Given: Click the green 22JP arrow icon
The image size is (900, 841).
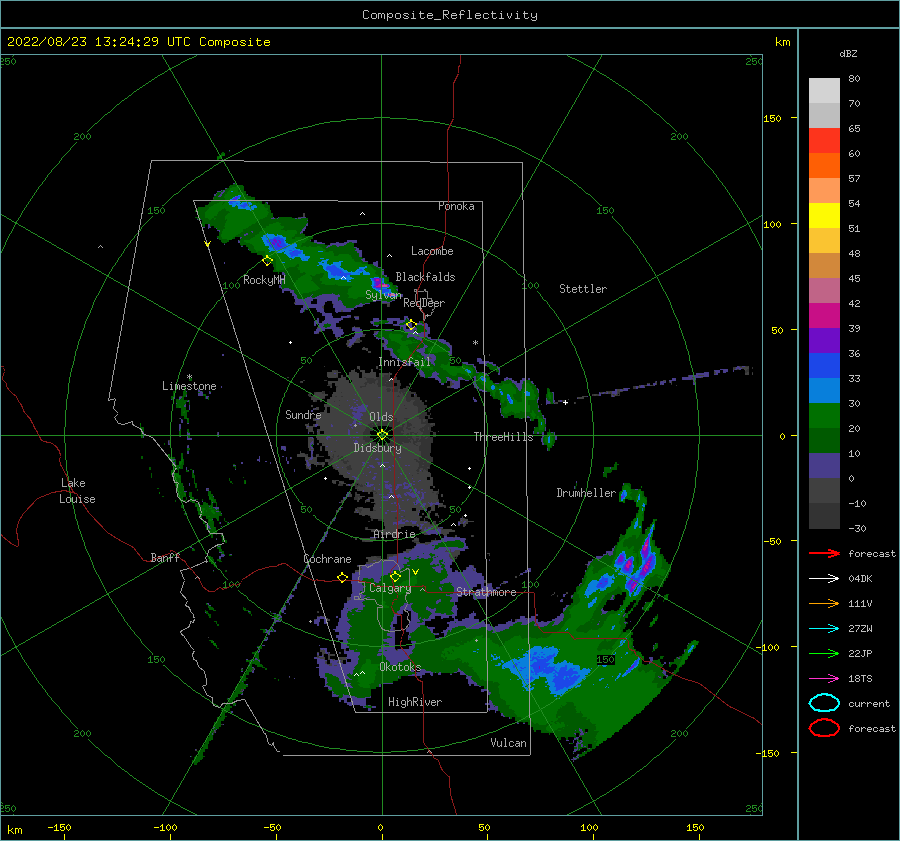Looking at the screenshot, I should click(x=824, y=653).
